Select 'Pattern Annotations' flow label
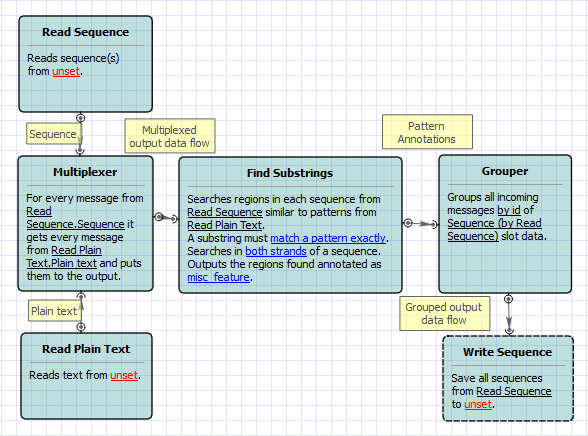 pos(427,132)
